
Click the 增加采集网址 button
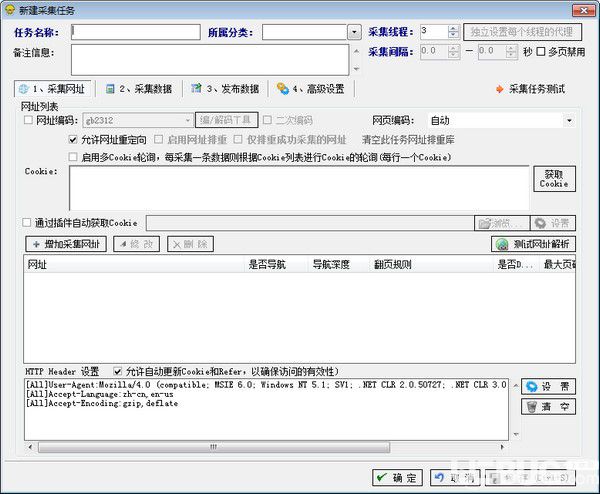click(x=66, y=244)
